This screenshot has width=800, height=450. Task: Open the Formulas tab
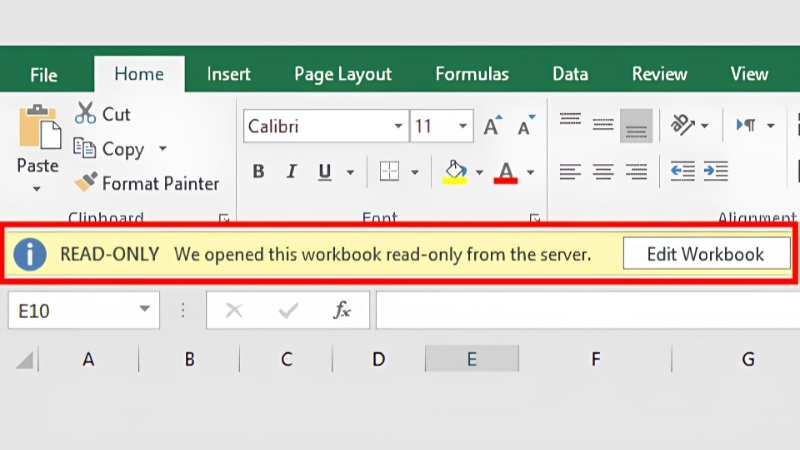tap(472, 74)
